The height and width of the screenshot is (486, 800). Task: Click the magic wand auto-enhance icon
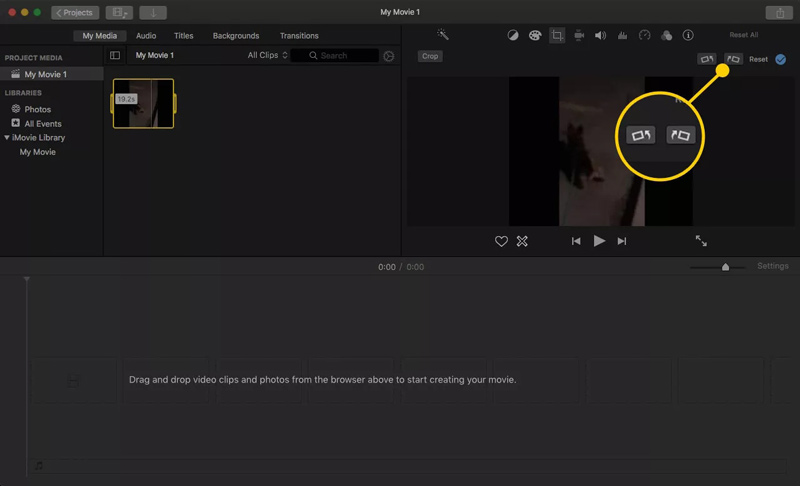click(443, 36)
